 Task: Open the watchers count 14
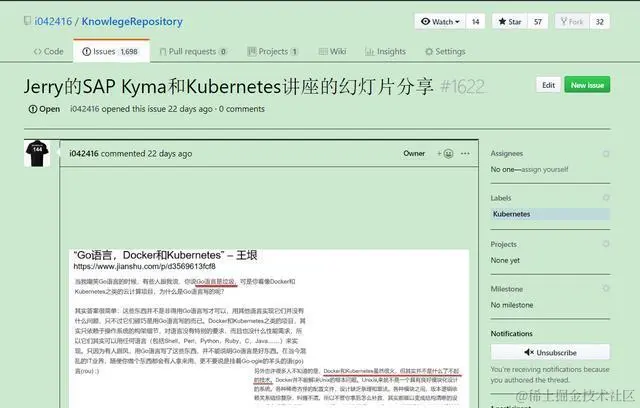[x=476, y=22]
